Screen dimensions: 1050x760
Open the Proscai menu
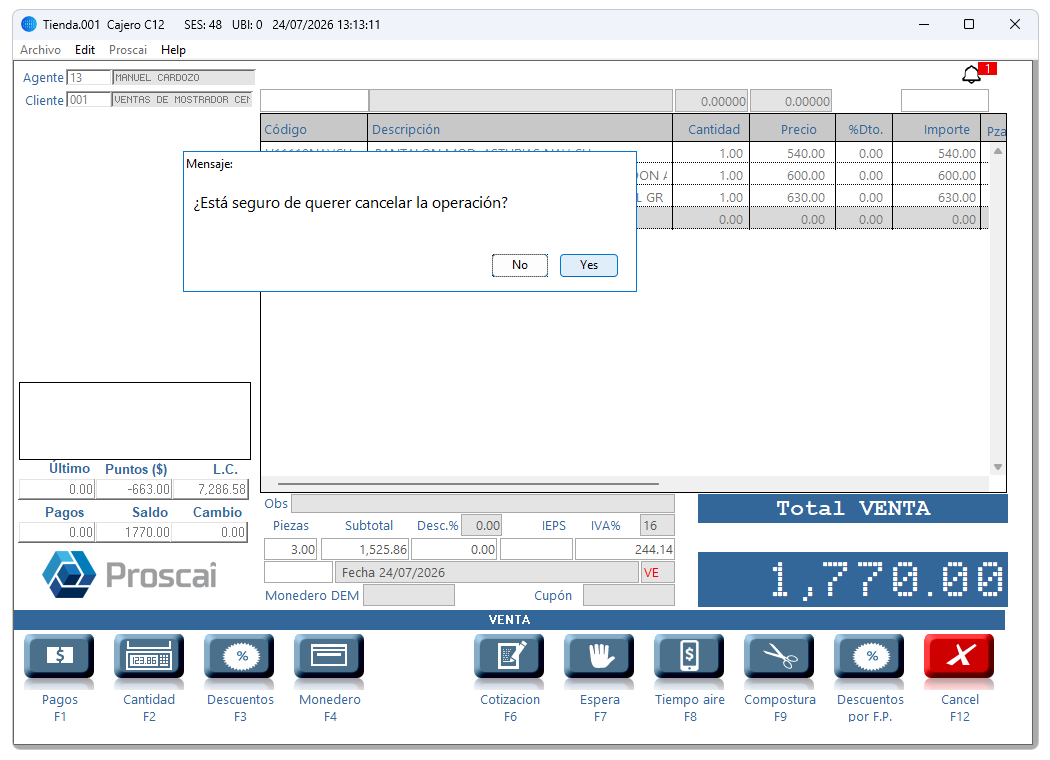click(x=128, y=50)
